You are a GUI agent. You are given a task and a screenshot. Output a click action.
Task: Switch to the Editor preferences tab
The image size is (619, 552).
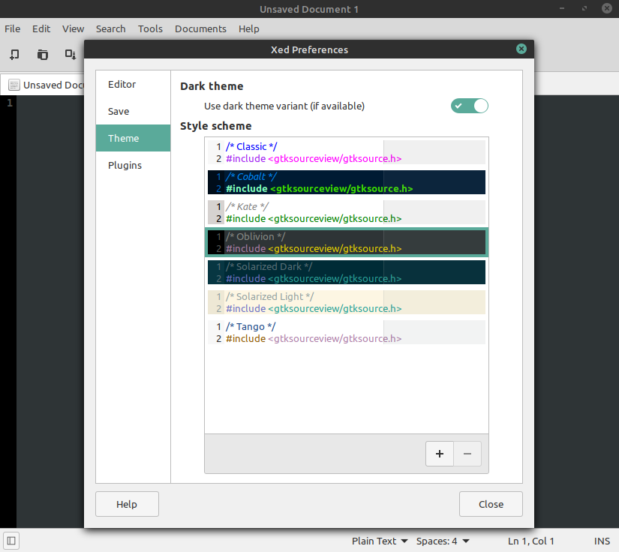(x=122, y=85)
